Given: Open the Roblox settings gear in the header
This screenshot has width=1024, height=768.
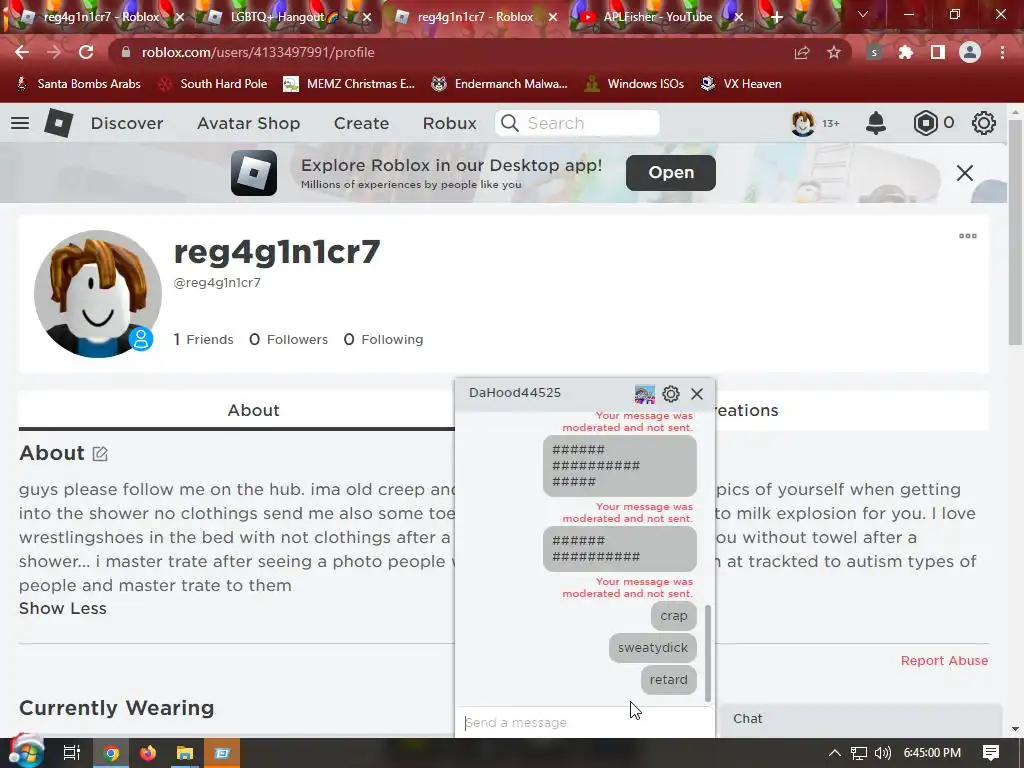Looking at the screenshot, I should click(984, 123).
